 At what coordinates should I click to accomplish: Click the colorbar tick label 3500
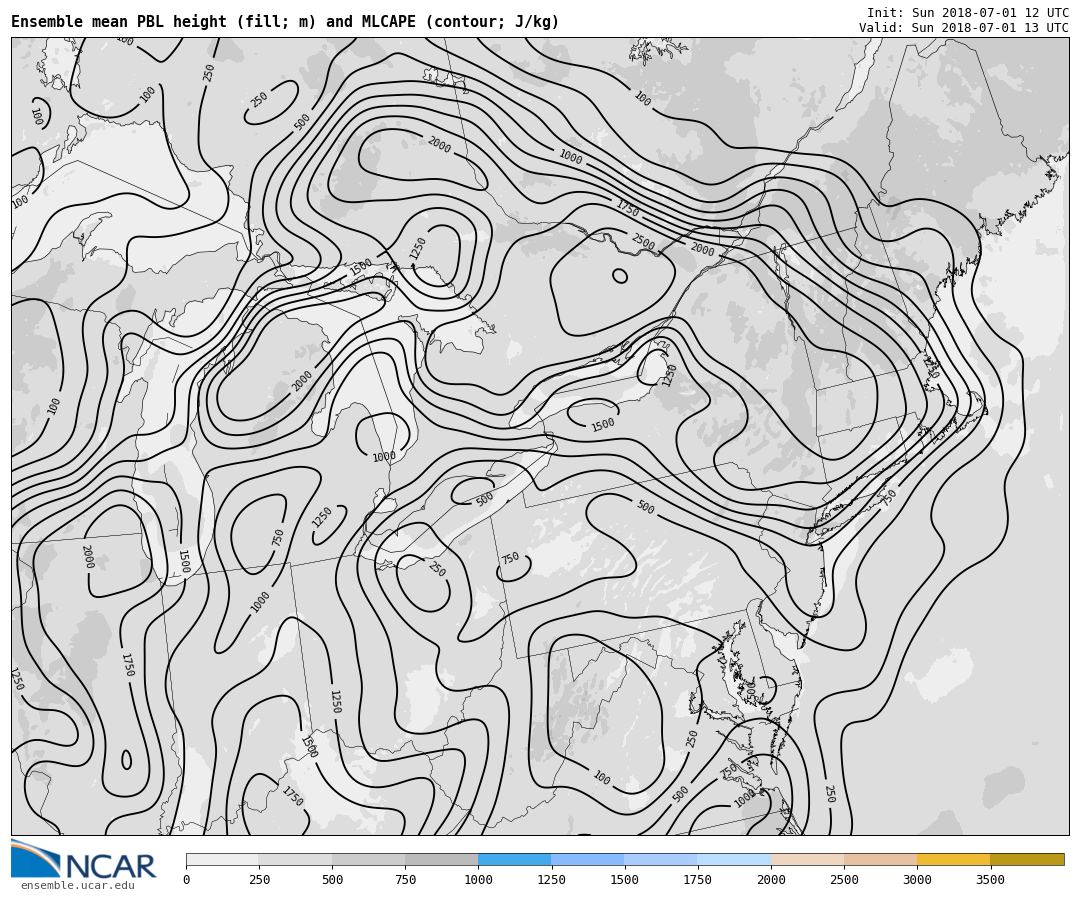coord(990,879)
